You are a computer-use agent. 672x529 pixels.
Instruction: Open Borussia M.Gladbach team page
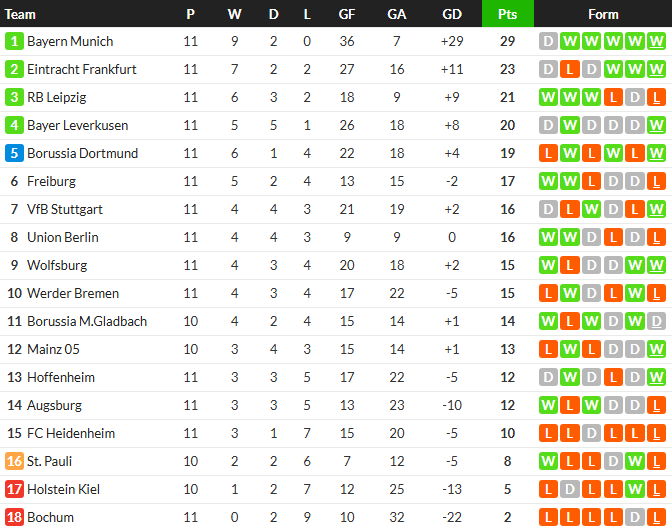[x=87, y=321]
